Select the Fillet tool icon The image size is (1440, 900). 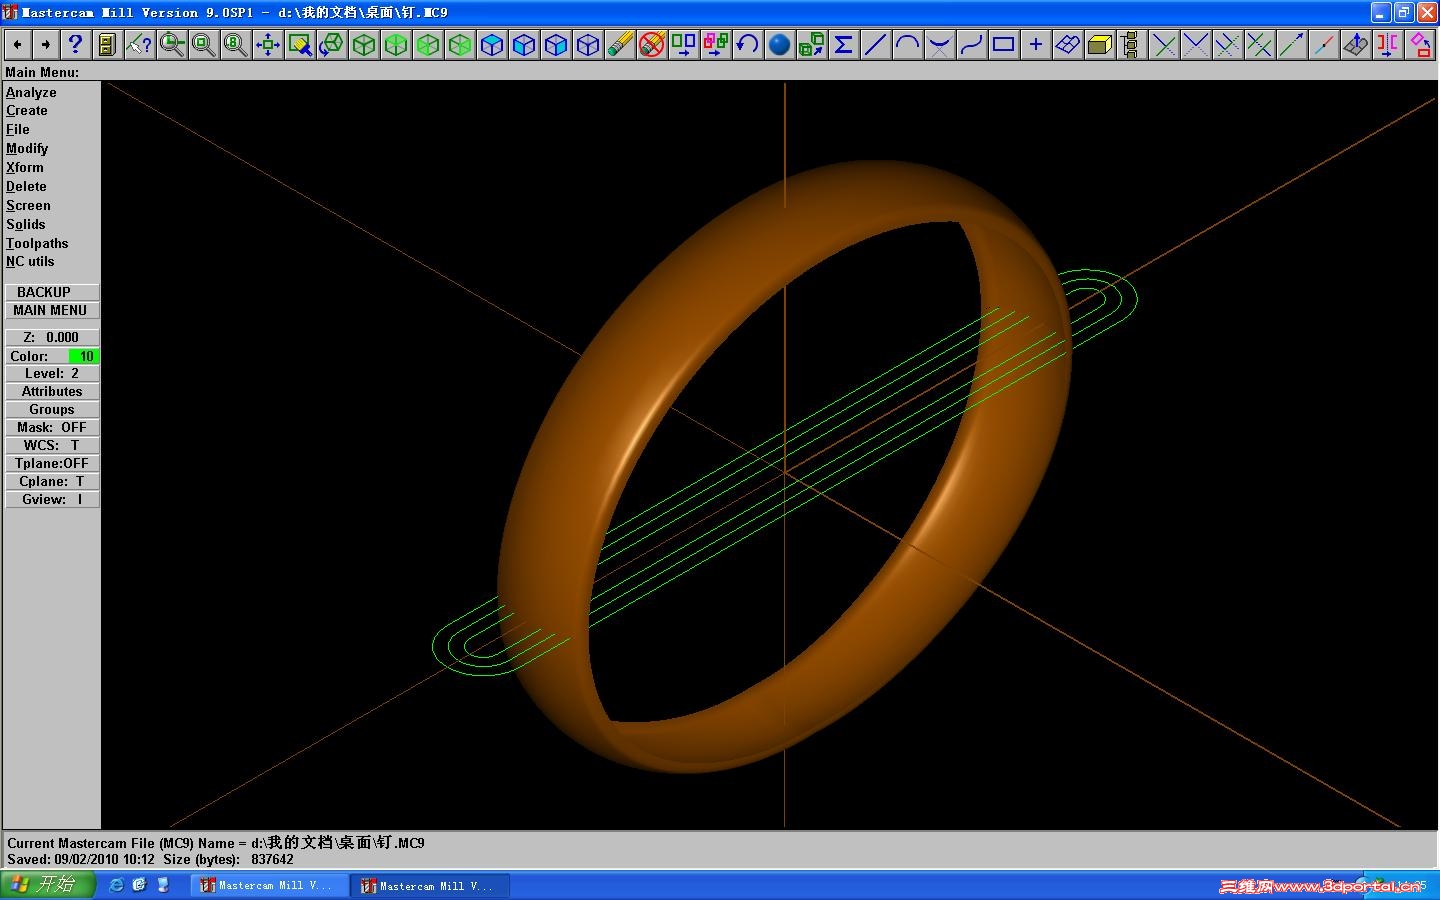tap(939, 44)
